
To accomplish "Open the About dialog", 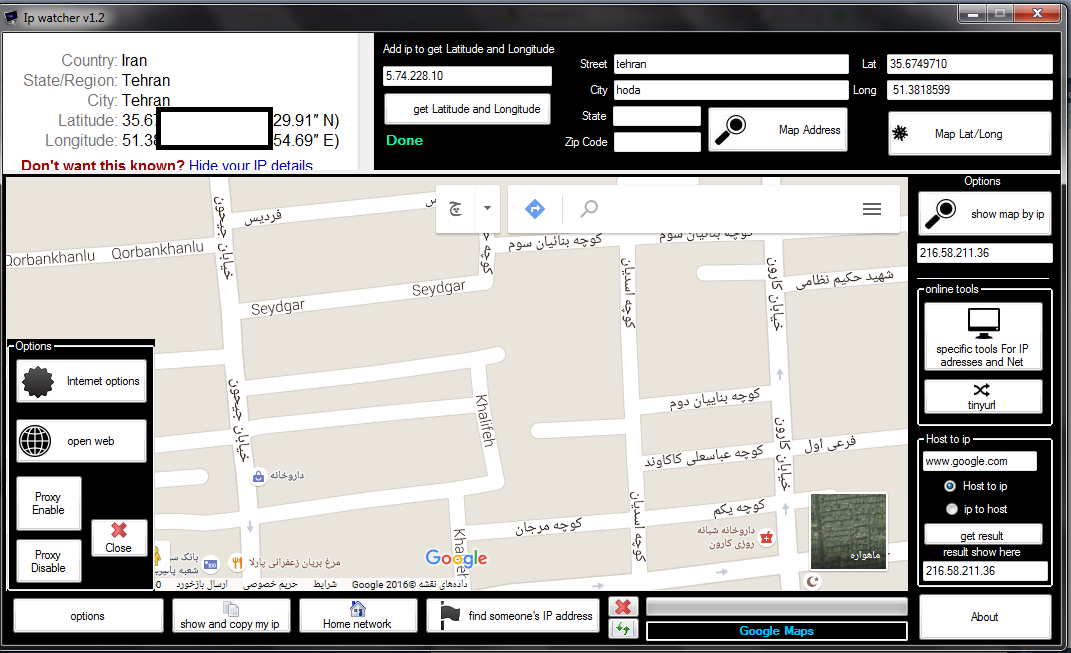I will tap(984, 617).
